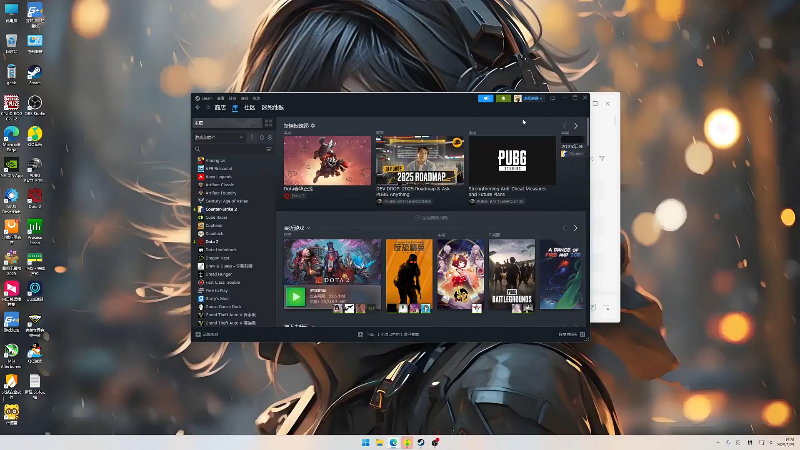Open the DEV DROP 2025 Roadmap headline
Image resolution: width=800 pixels, height=450 pixels.
tap(413, 191)
